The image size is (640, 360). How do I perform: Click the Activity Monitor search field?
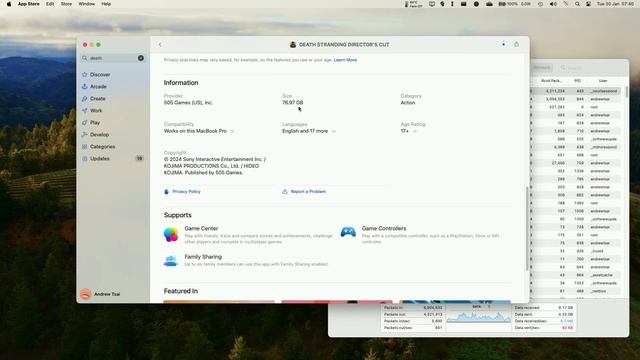click(592, 68)
